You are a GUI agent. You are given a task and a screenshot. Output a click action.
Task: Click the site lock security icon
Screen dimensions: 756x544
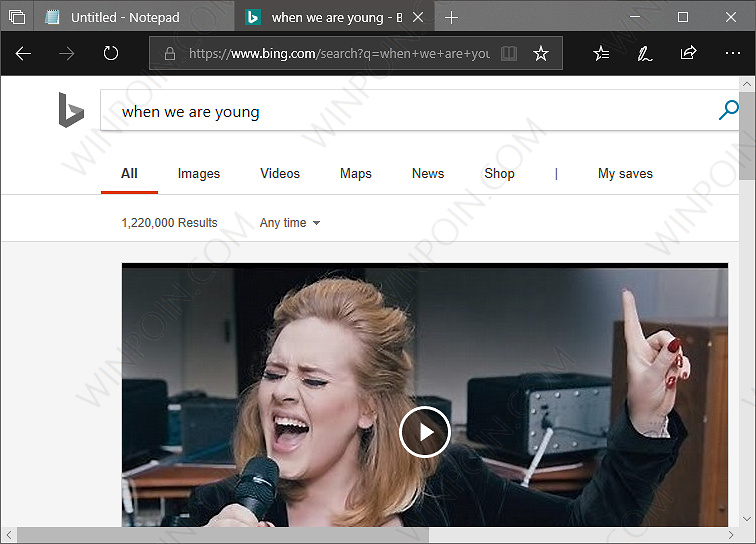[170, 54]
